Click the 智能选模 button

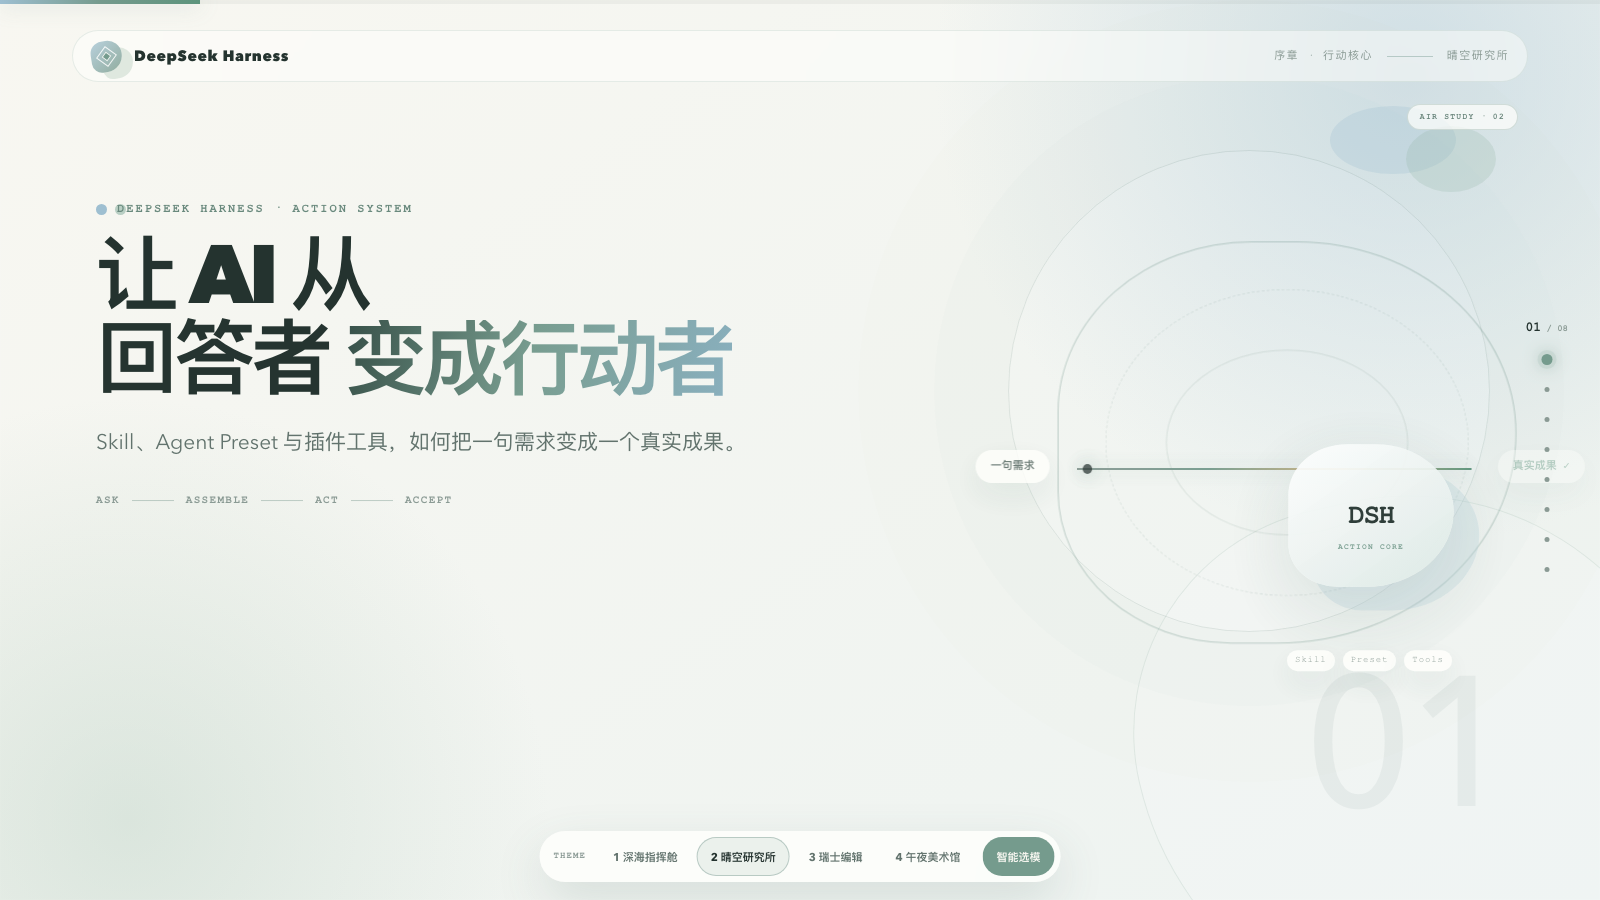tap(1018, 857)
